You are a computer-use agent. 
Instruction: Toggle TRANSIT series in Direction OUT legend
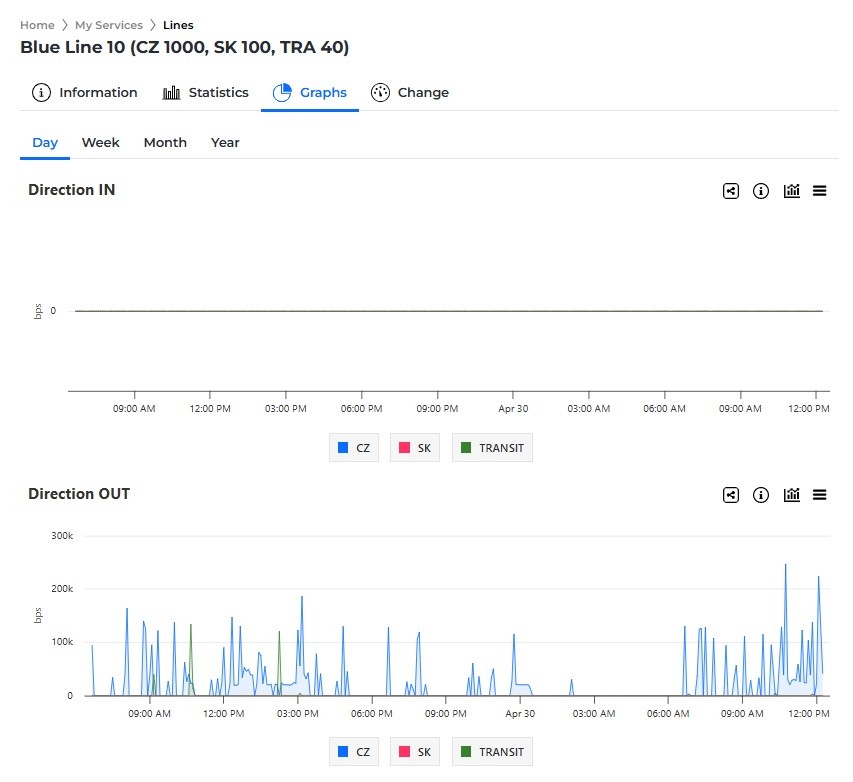pyautogui.click(x=492, y=752)
